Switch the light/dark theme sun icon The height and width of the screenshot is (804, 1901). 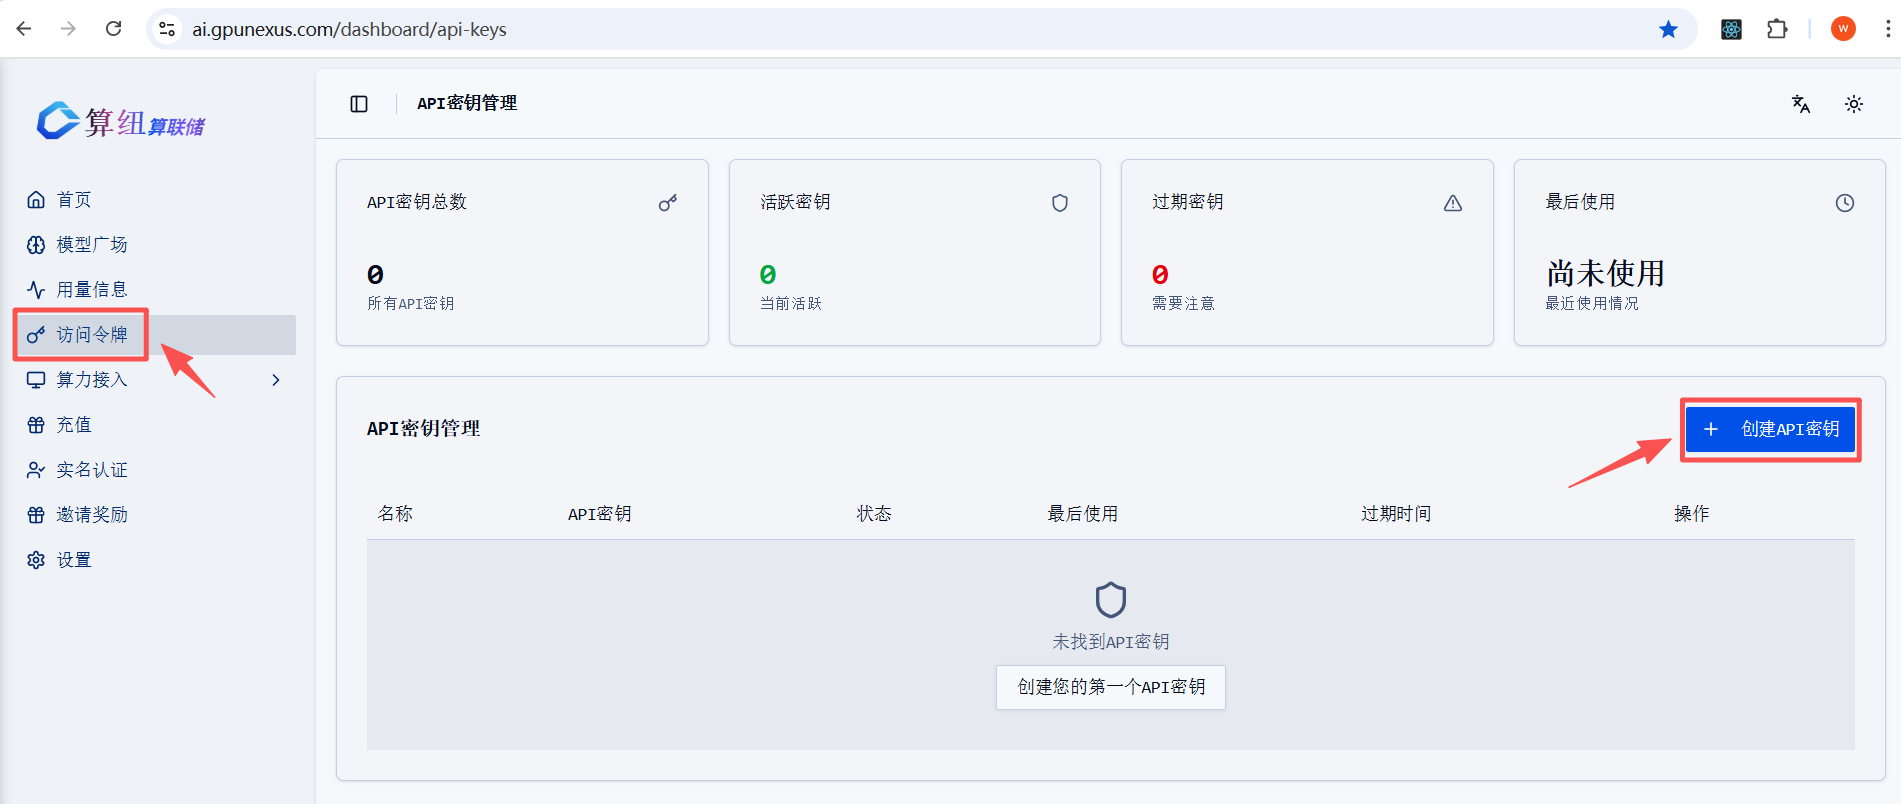(1853, 104)
